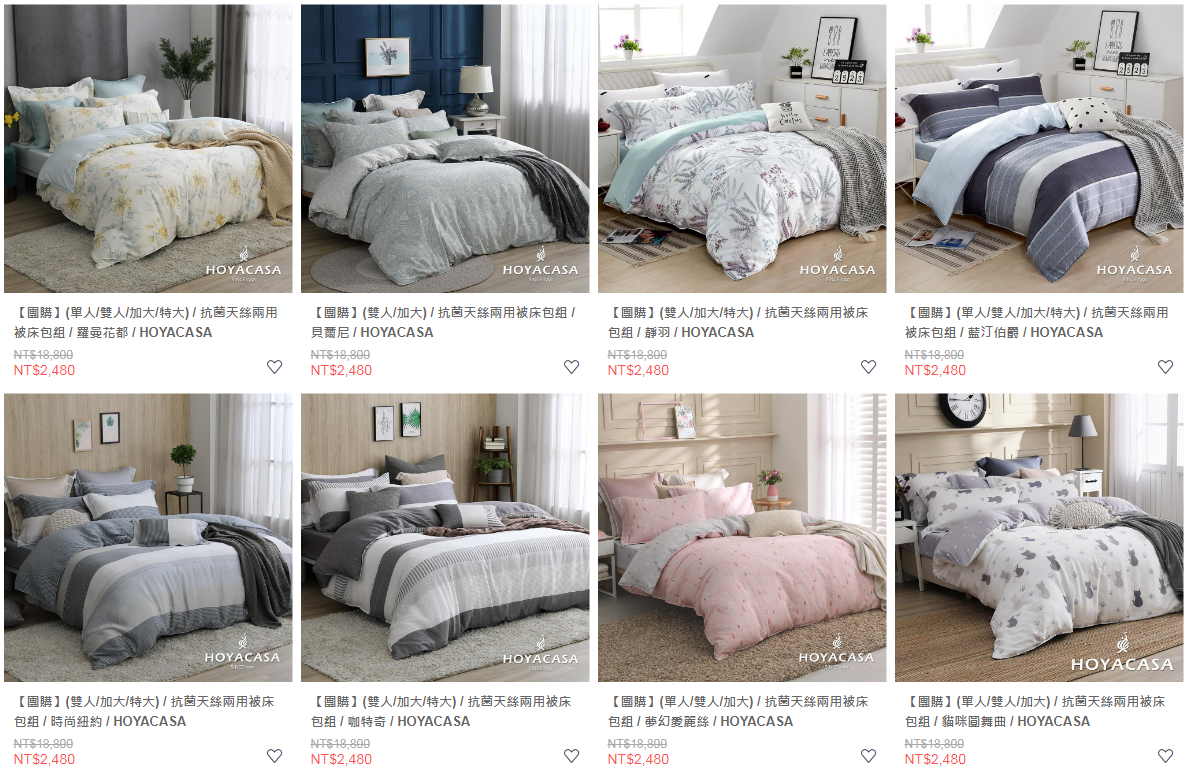Screen dimensions: 1189x771
Task: Open the 羅曼花都 product title link
Action: coord(146,322)
